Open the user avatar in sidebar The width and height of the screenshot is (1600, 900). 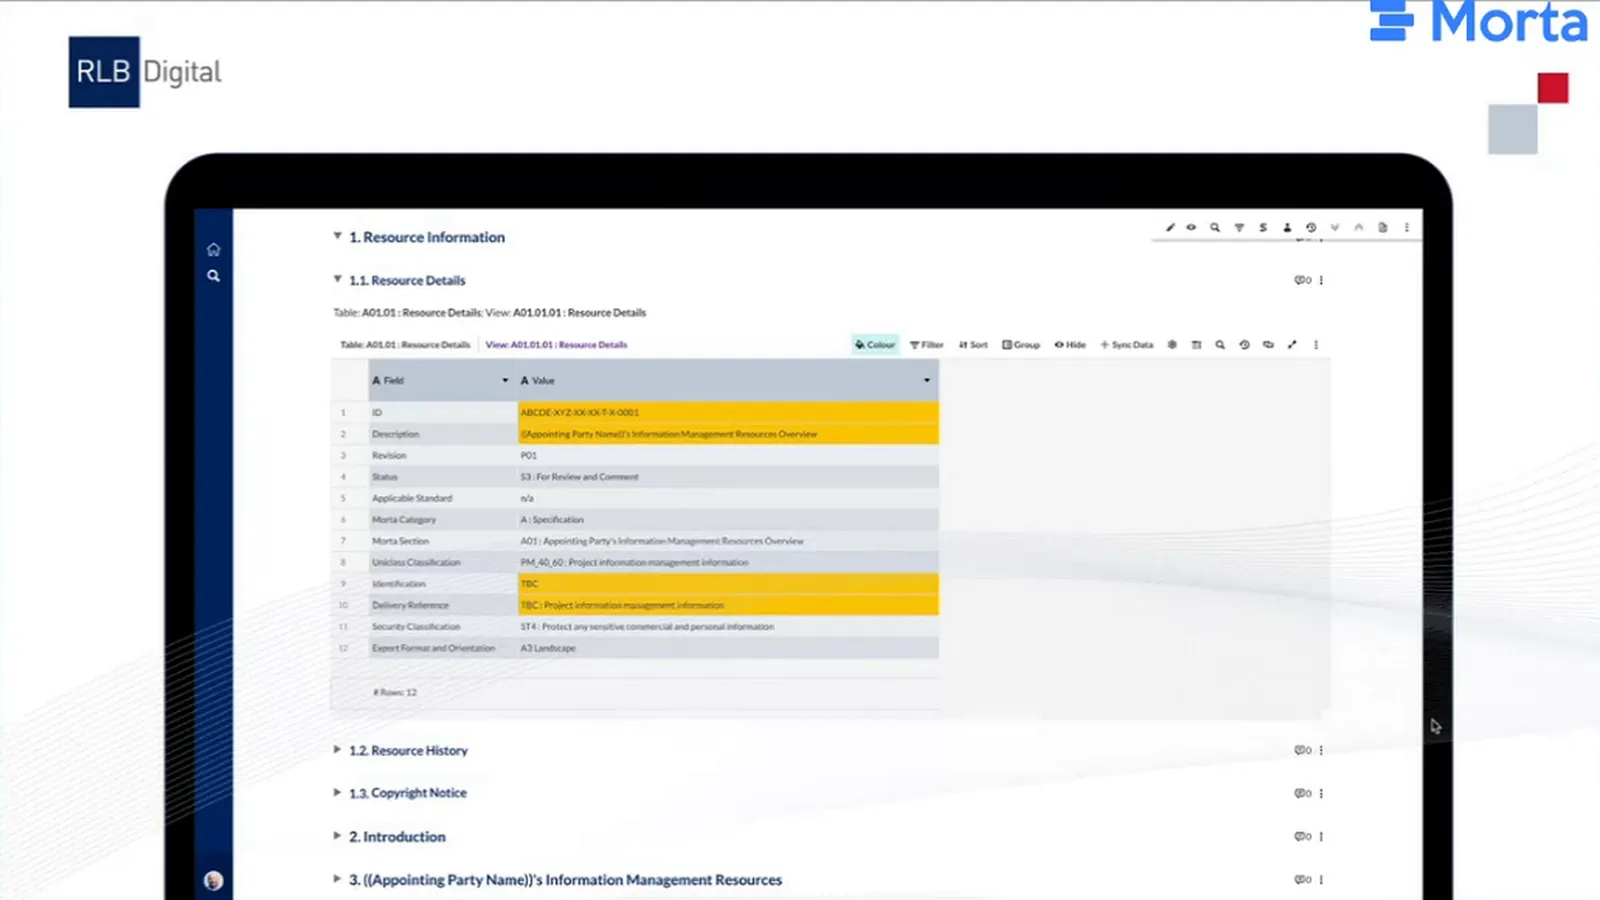click(x=213, y=880)
